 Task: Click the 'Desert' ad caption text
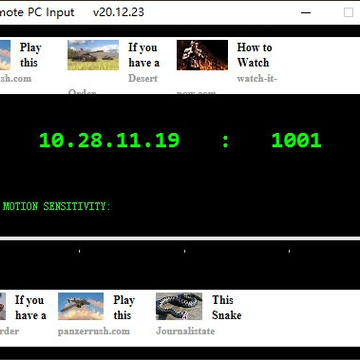coord(143,79)
